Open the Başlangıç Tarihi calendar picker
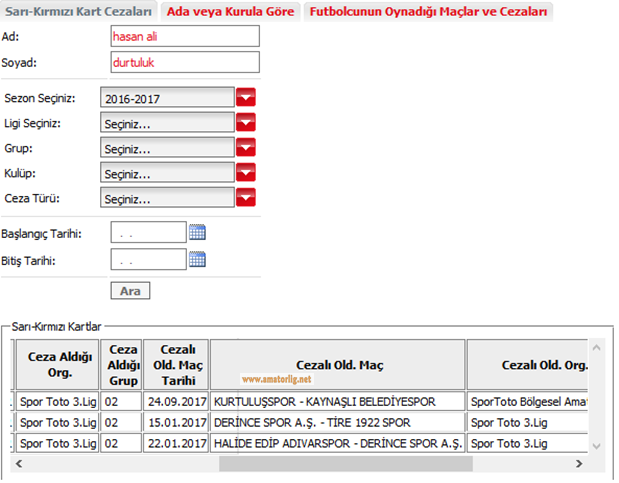 pyautogui.click(x=198, y=232)
